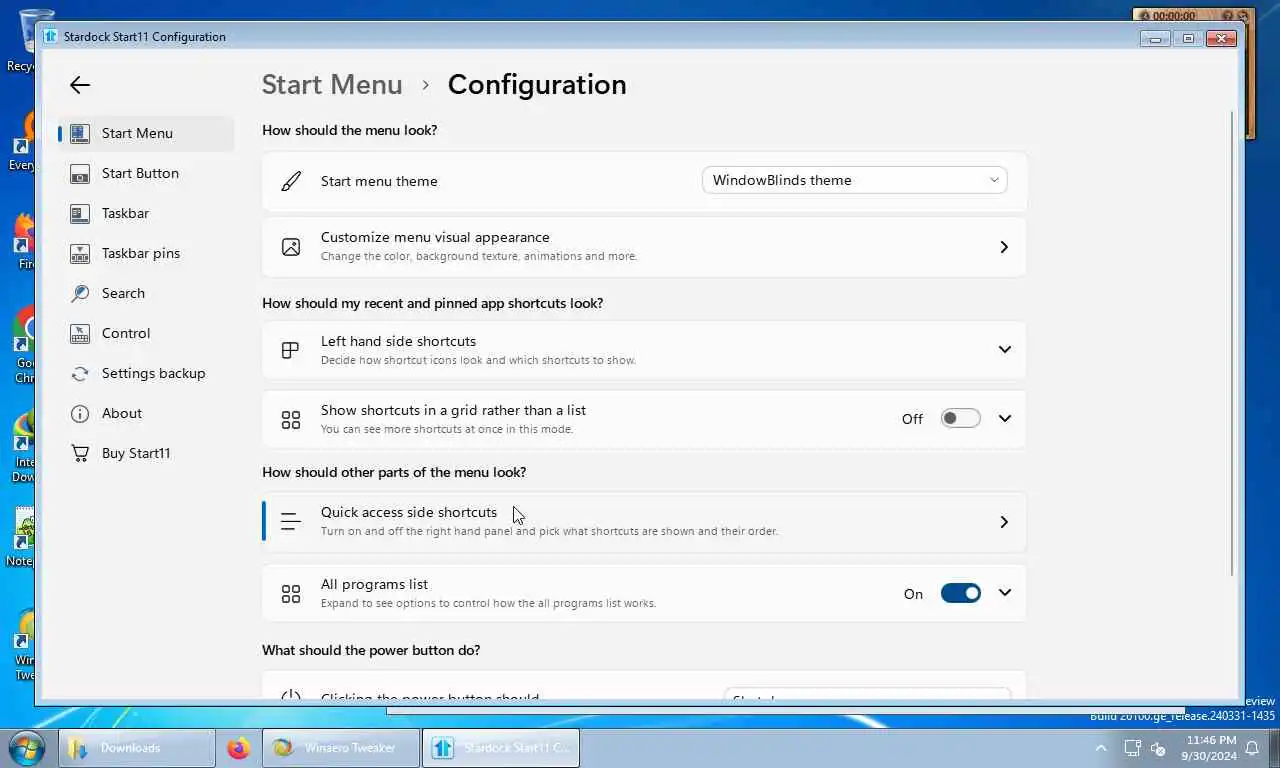This screenshot has width=1280, height=768.
Task: Click the Quick access side shortcuts title
Action: pos(409,512)
